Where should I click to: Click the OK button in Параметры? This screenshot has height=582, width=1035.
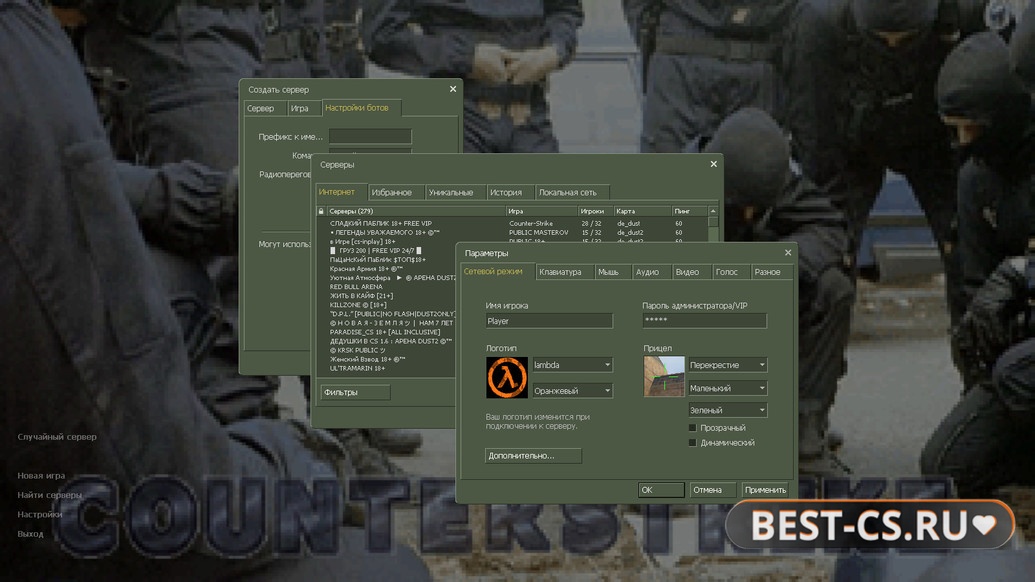(x=661, y=490)
